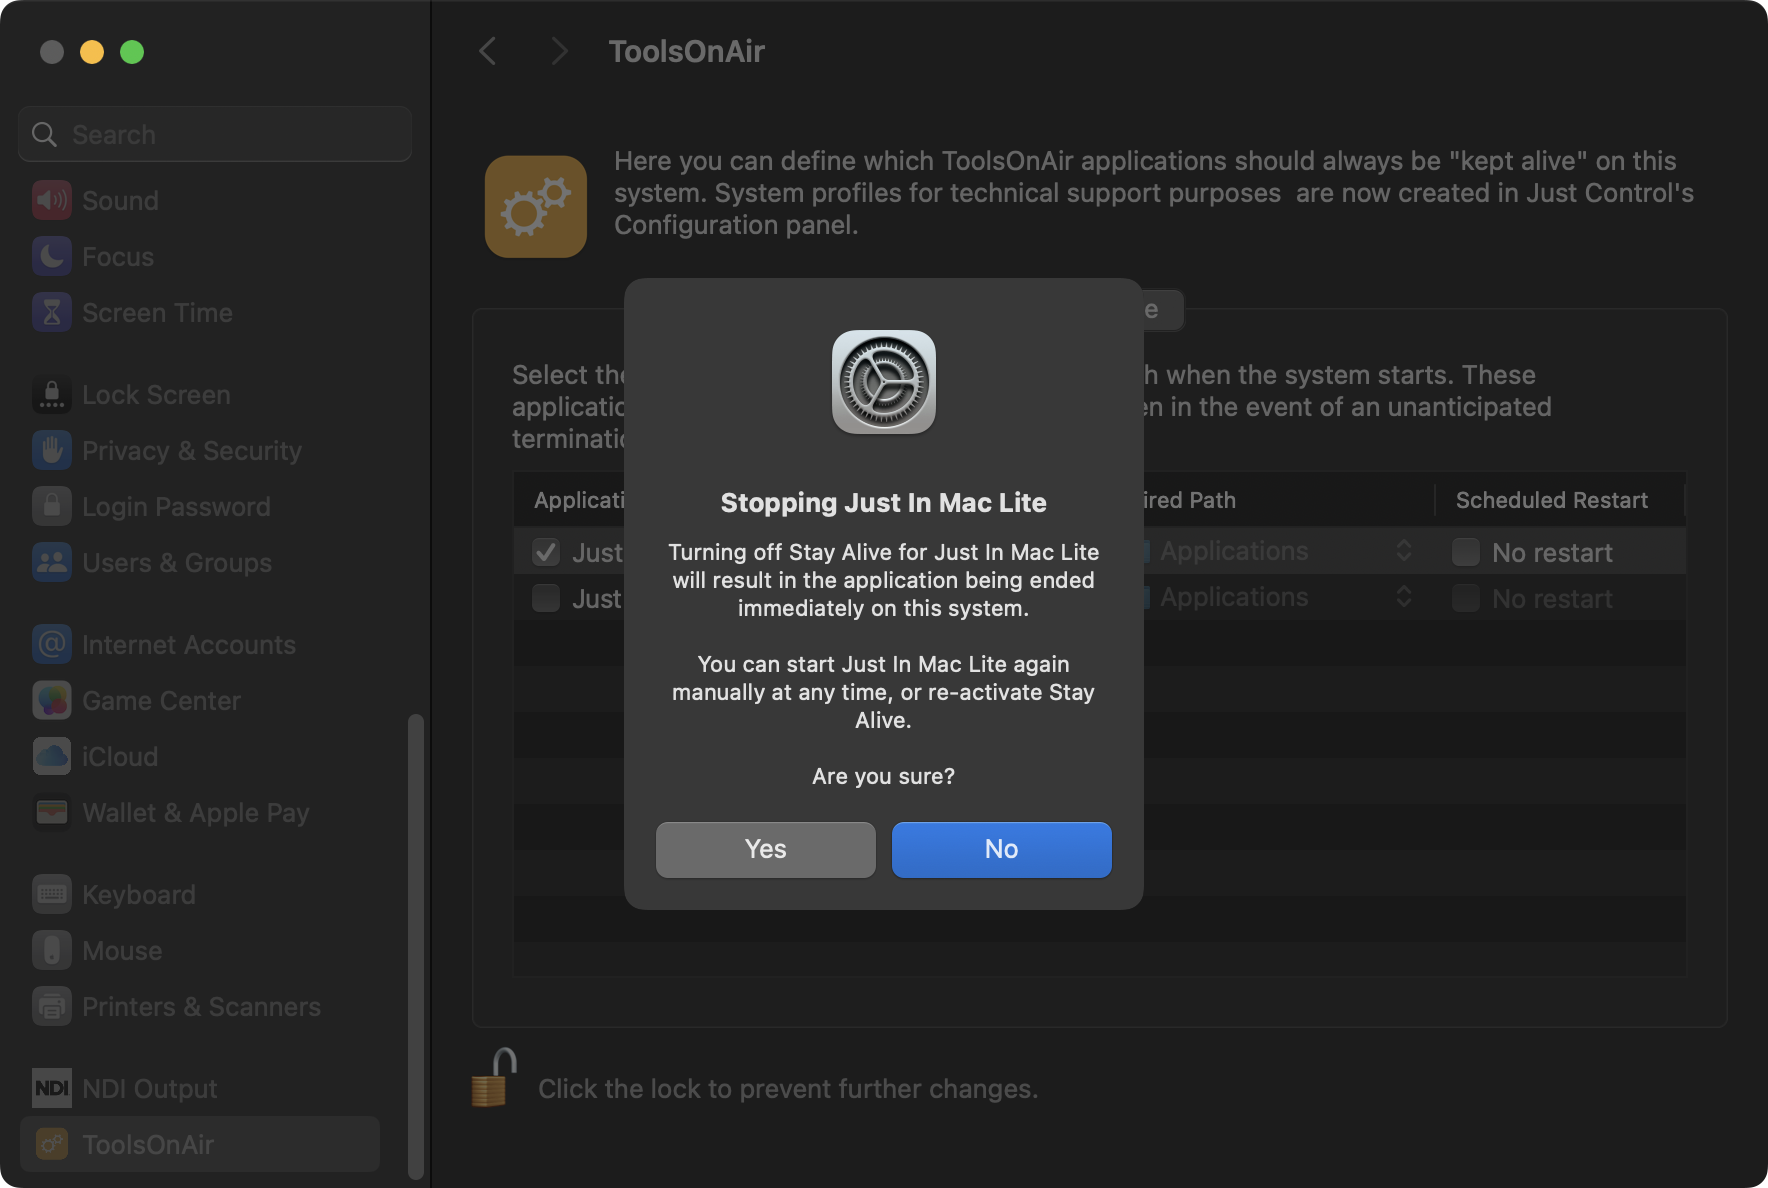
Task: Go back with the left chevron
Action: pyautogui.click(x=488, y=51)
